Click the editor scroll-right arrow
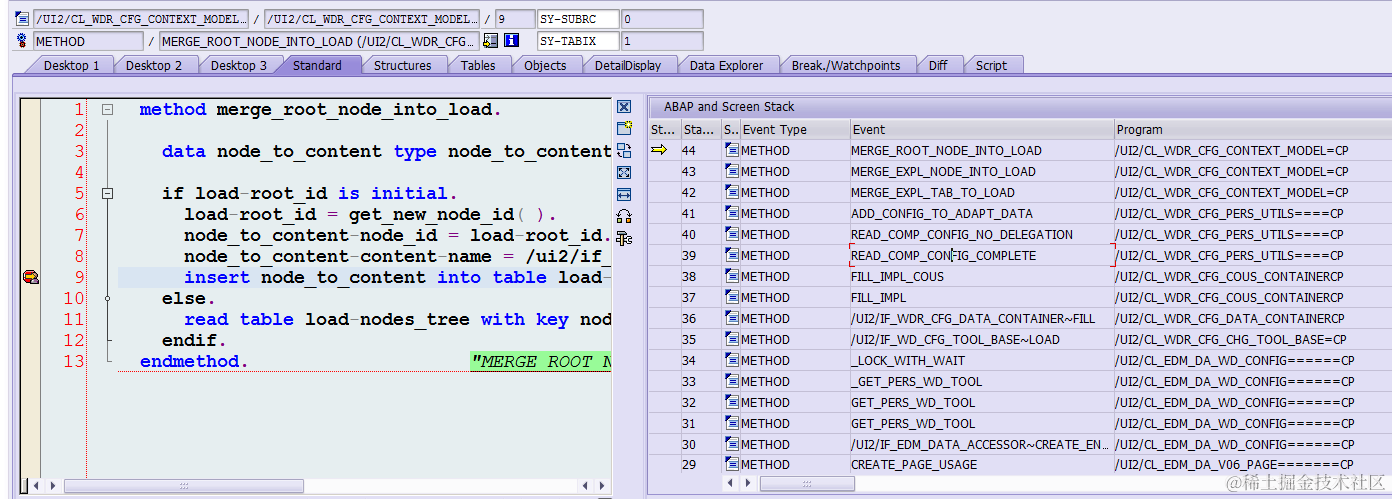 click(604, 486)
